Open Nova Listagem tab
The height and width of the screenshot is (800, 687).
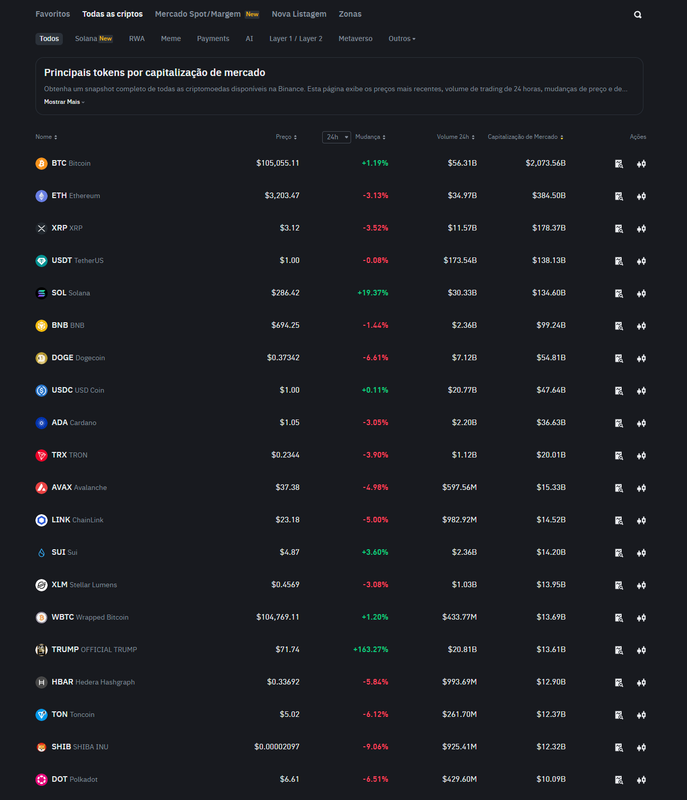pos(299,14)
